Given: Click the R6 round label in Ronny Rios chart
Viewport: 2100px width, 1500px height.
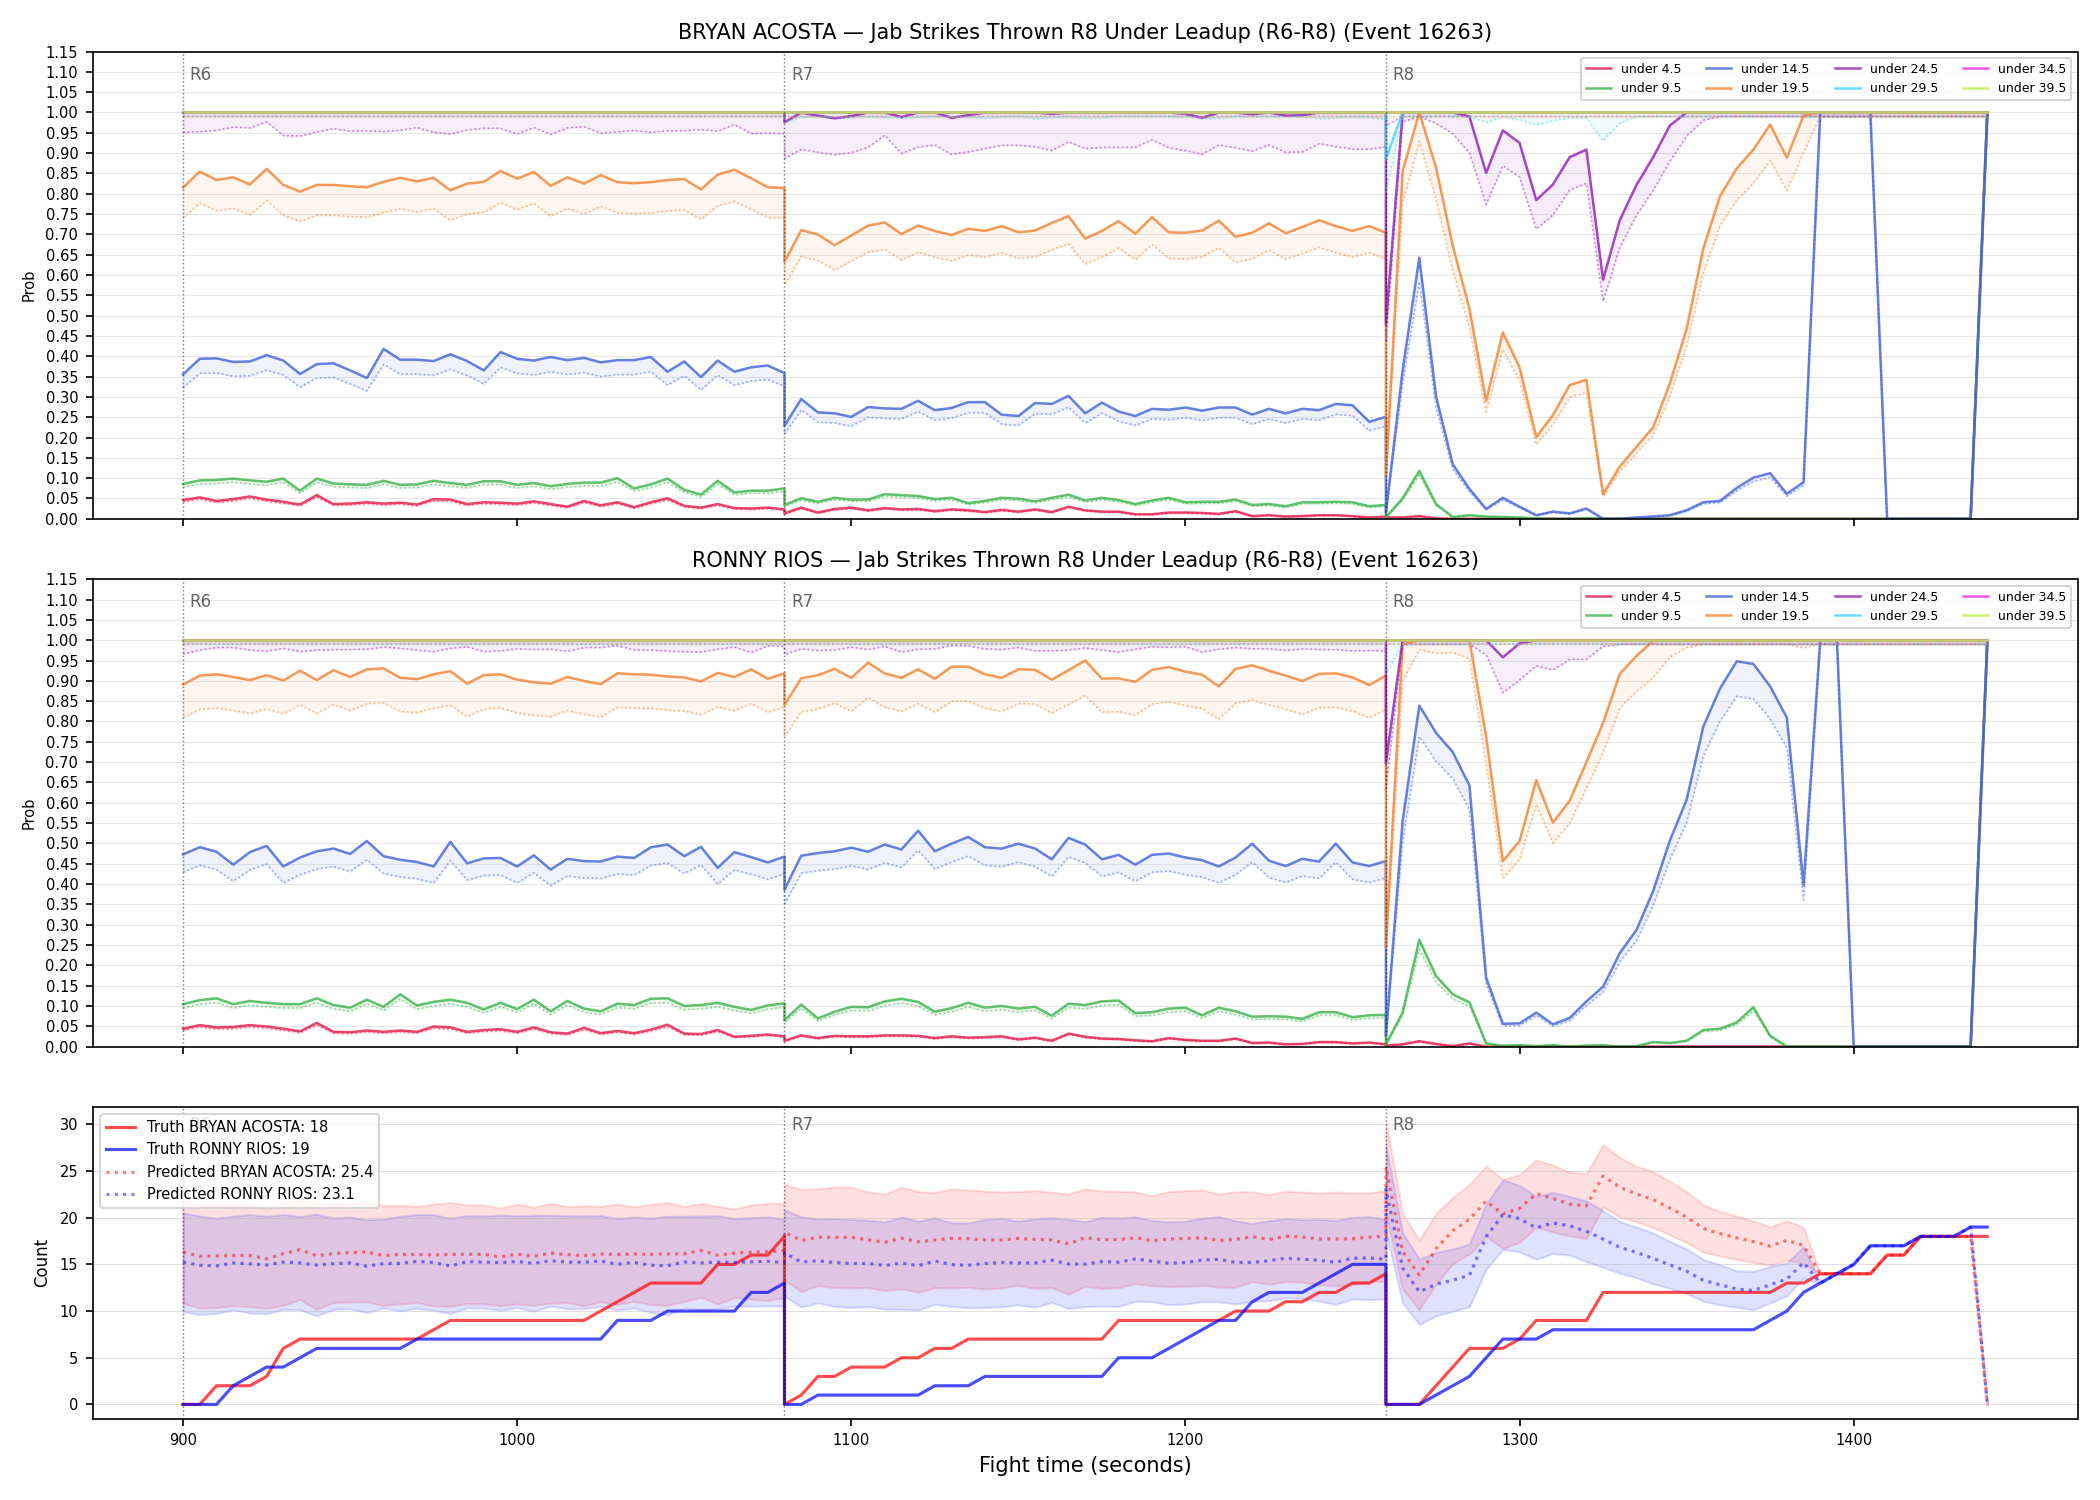Looking at the screenshot, I should pos(200,601).
